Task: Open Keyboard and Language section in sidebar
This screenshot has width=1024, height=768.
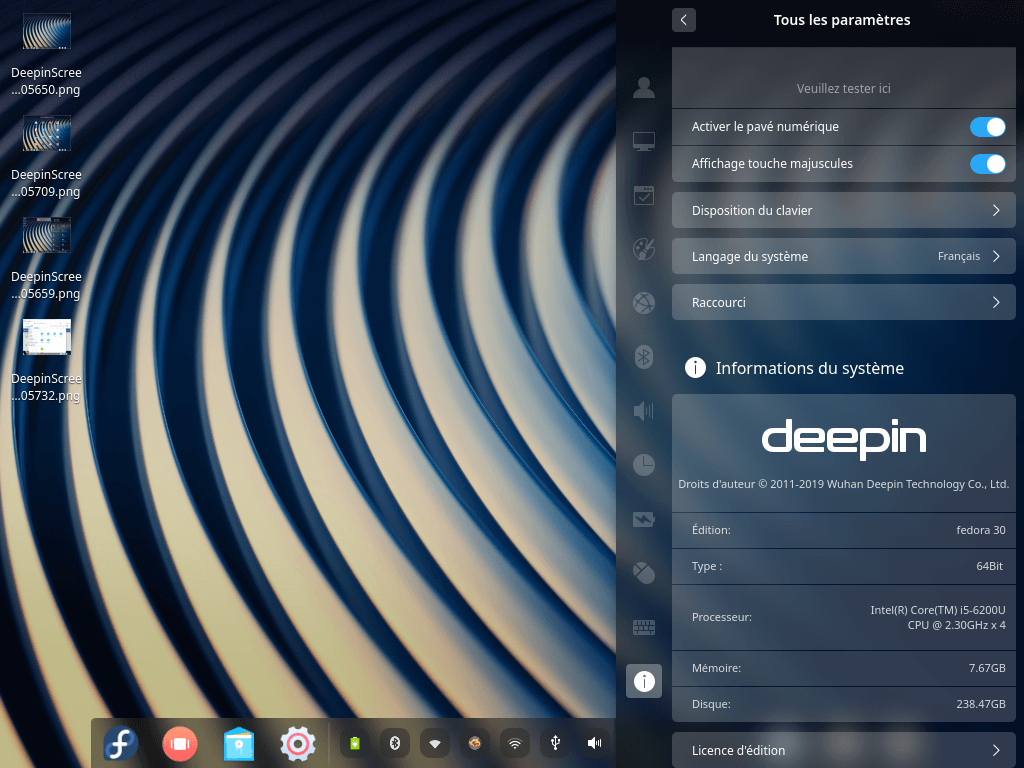Action: (x=644, y=627)
